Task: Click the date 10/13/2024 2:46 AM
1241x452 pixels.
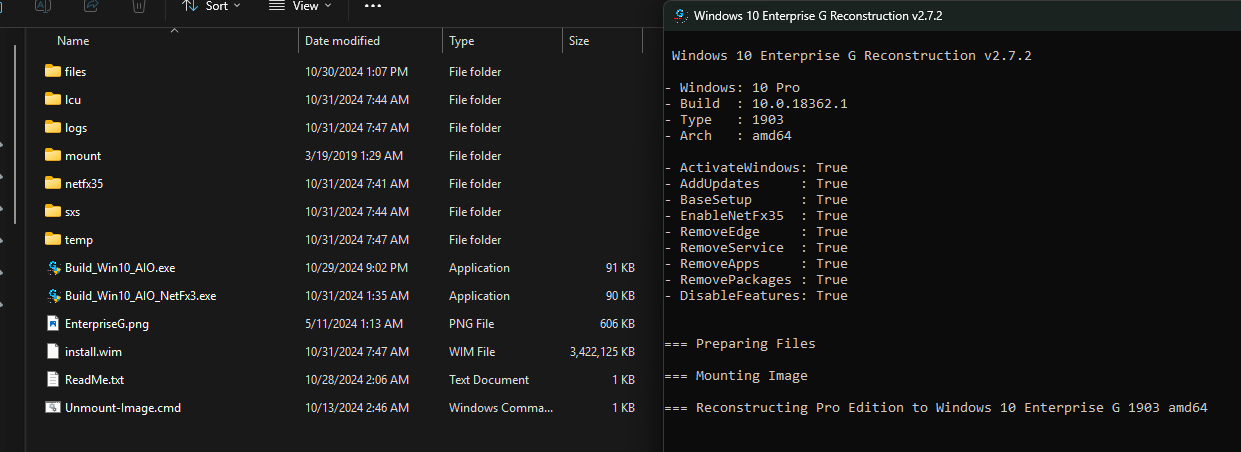Action: 357,408
